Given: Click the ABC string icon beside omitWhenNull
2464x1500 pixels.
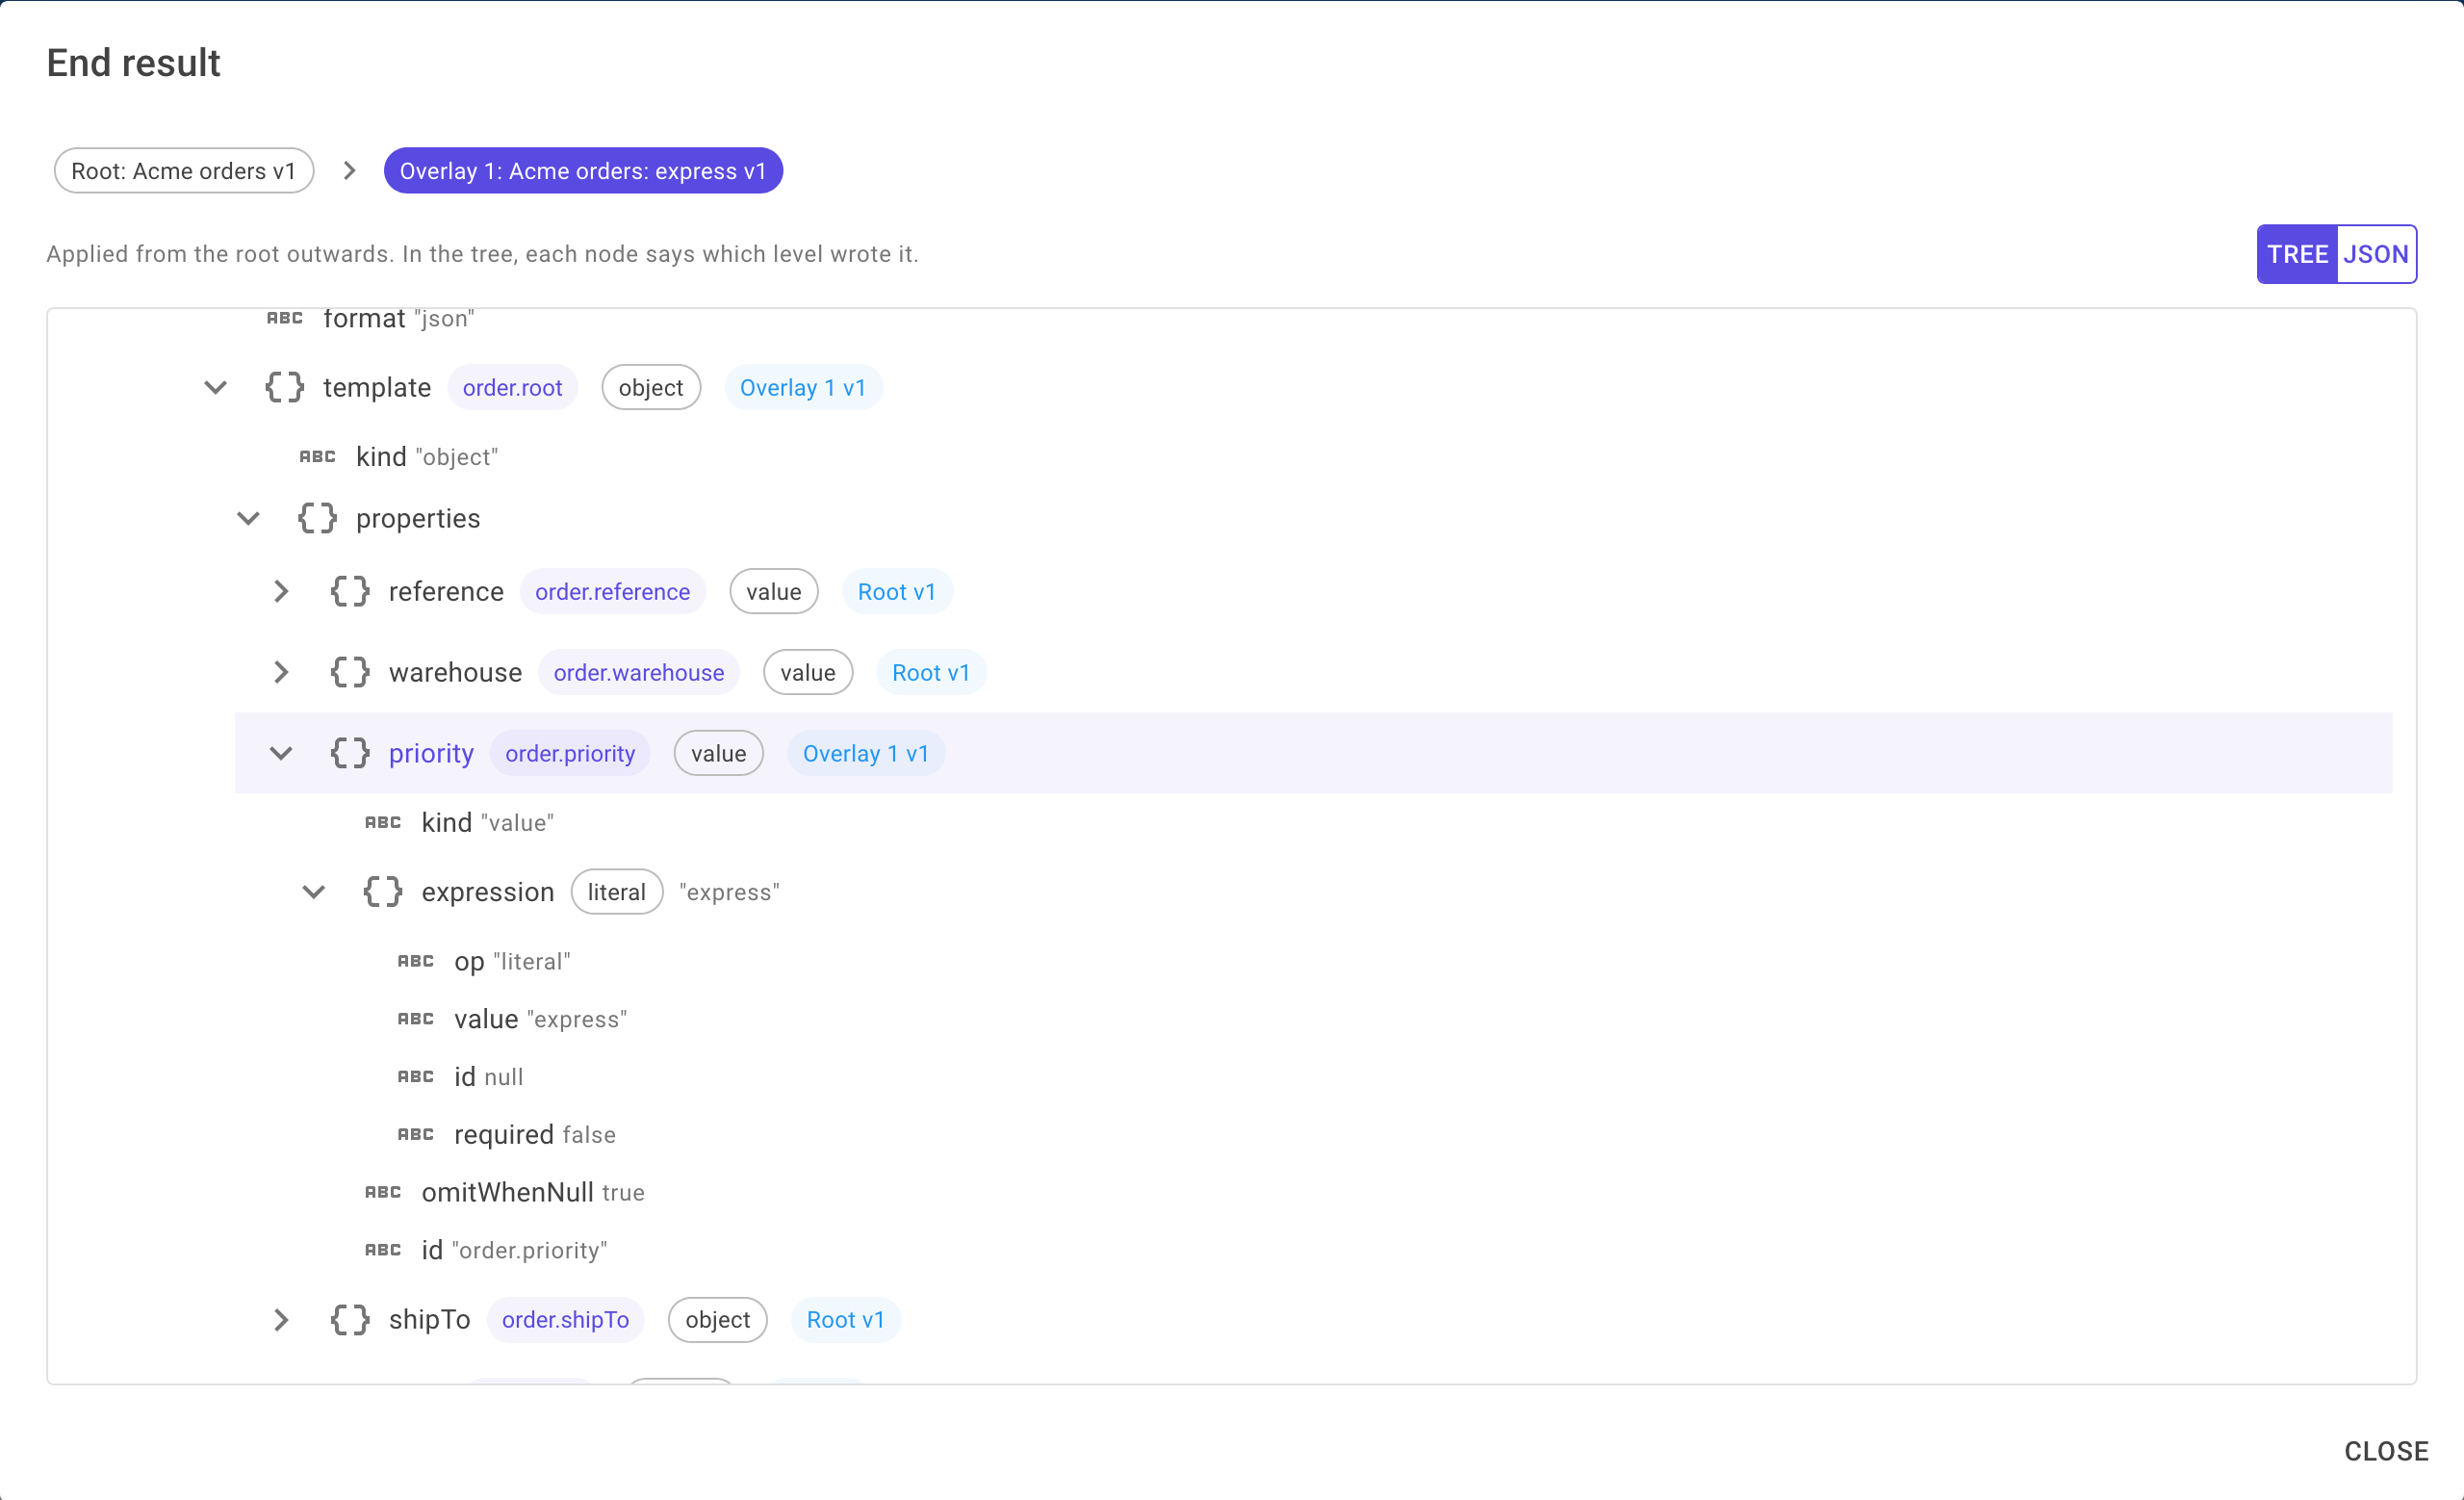Looking at the screenshot, I should (x=383, y=1192).
